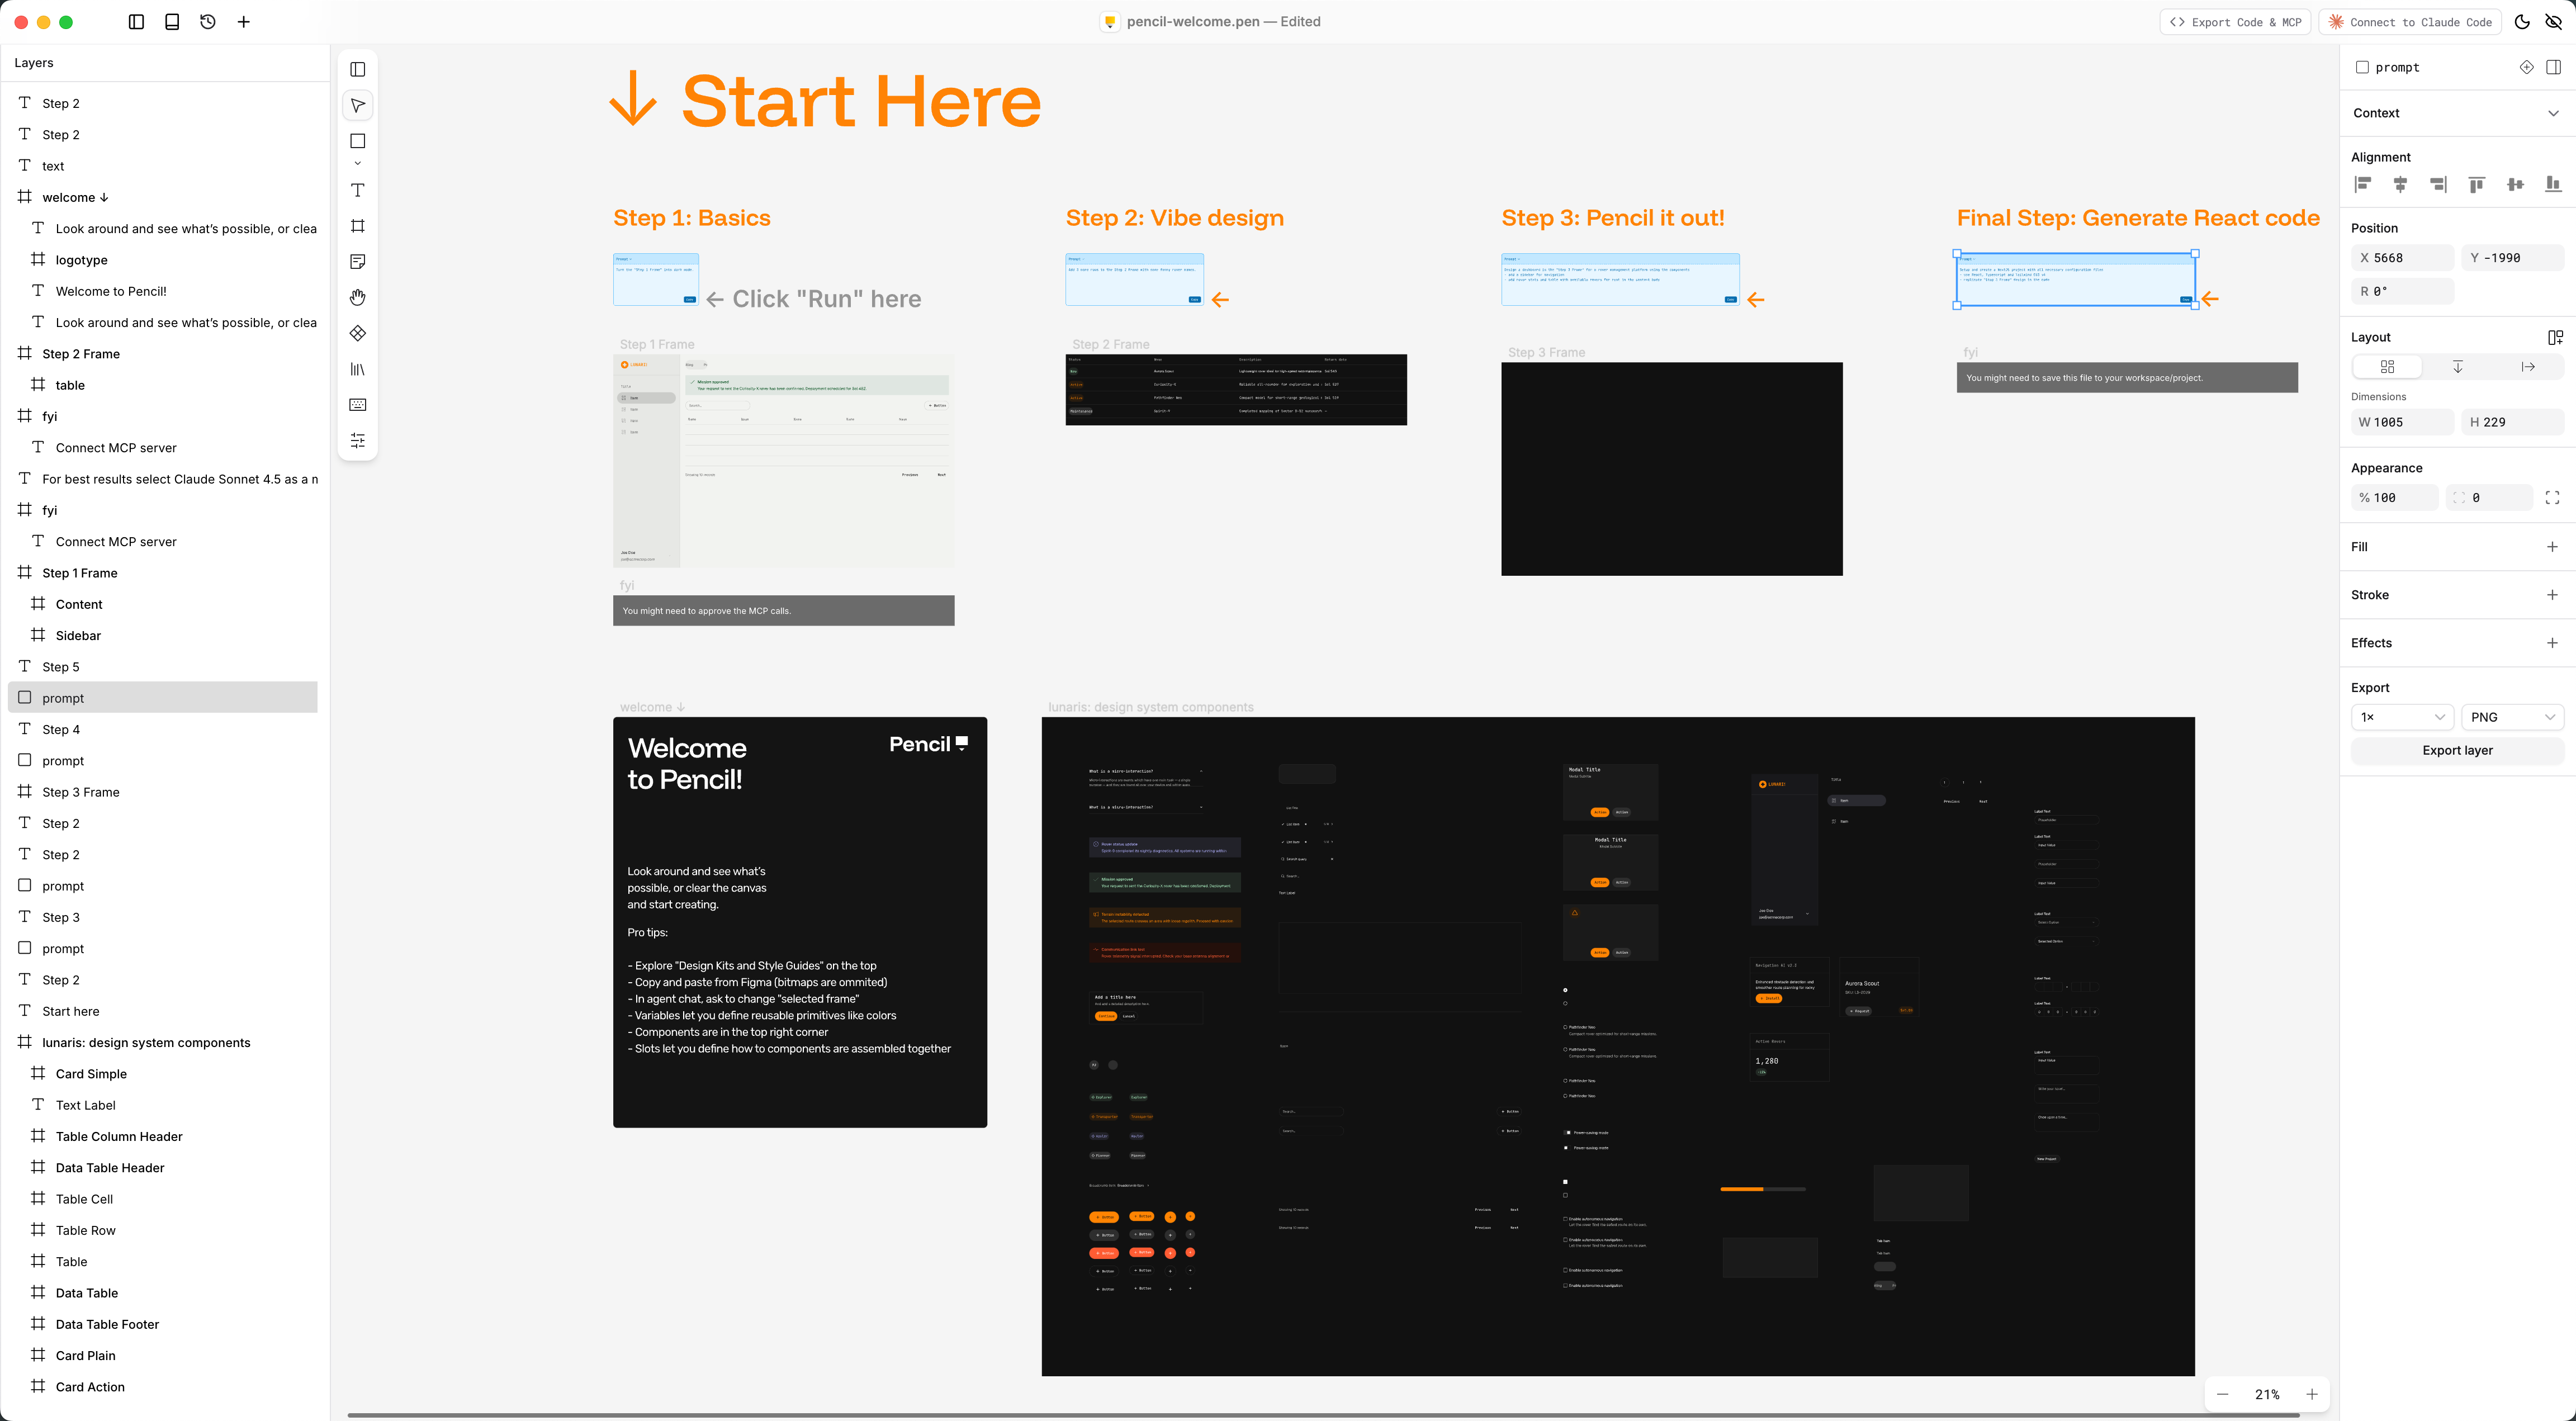This screenshot has width=2576, height=1421.
Task: Click the plus icon in title bar
Action: 244,22
